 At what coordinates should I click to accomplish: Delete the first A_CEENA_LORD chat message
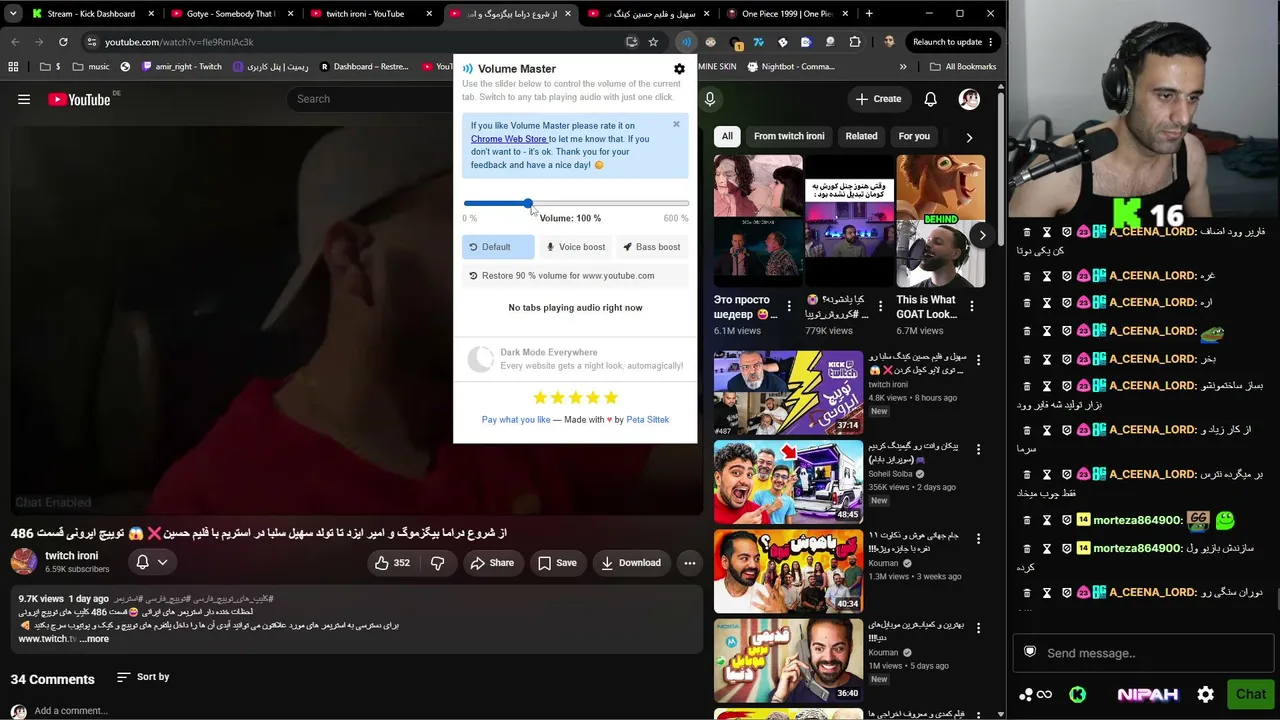click(1026, 232)
